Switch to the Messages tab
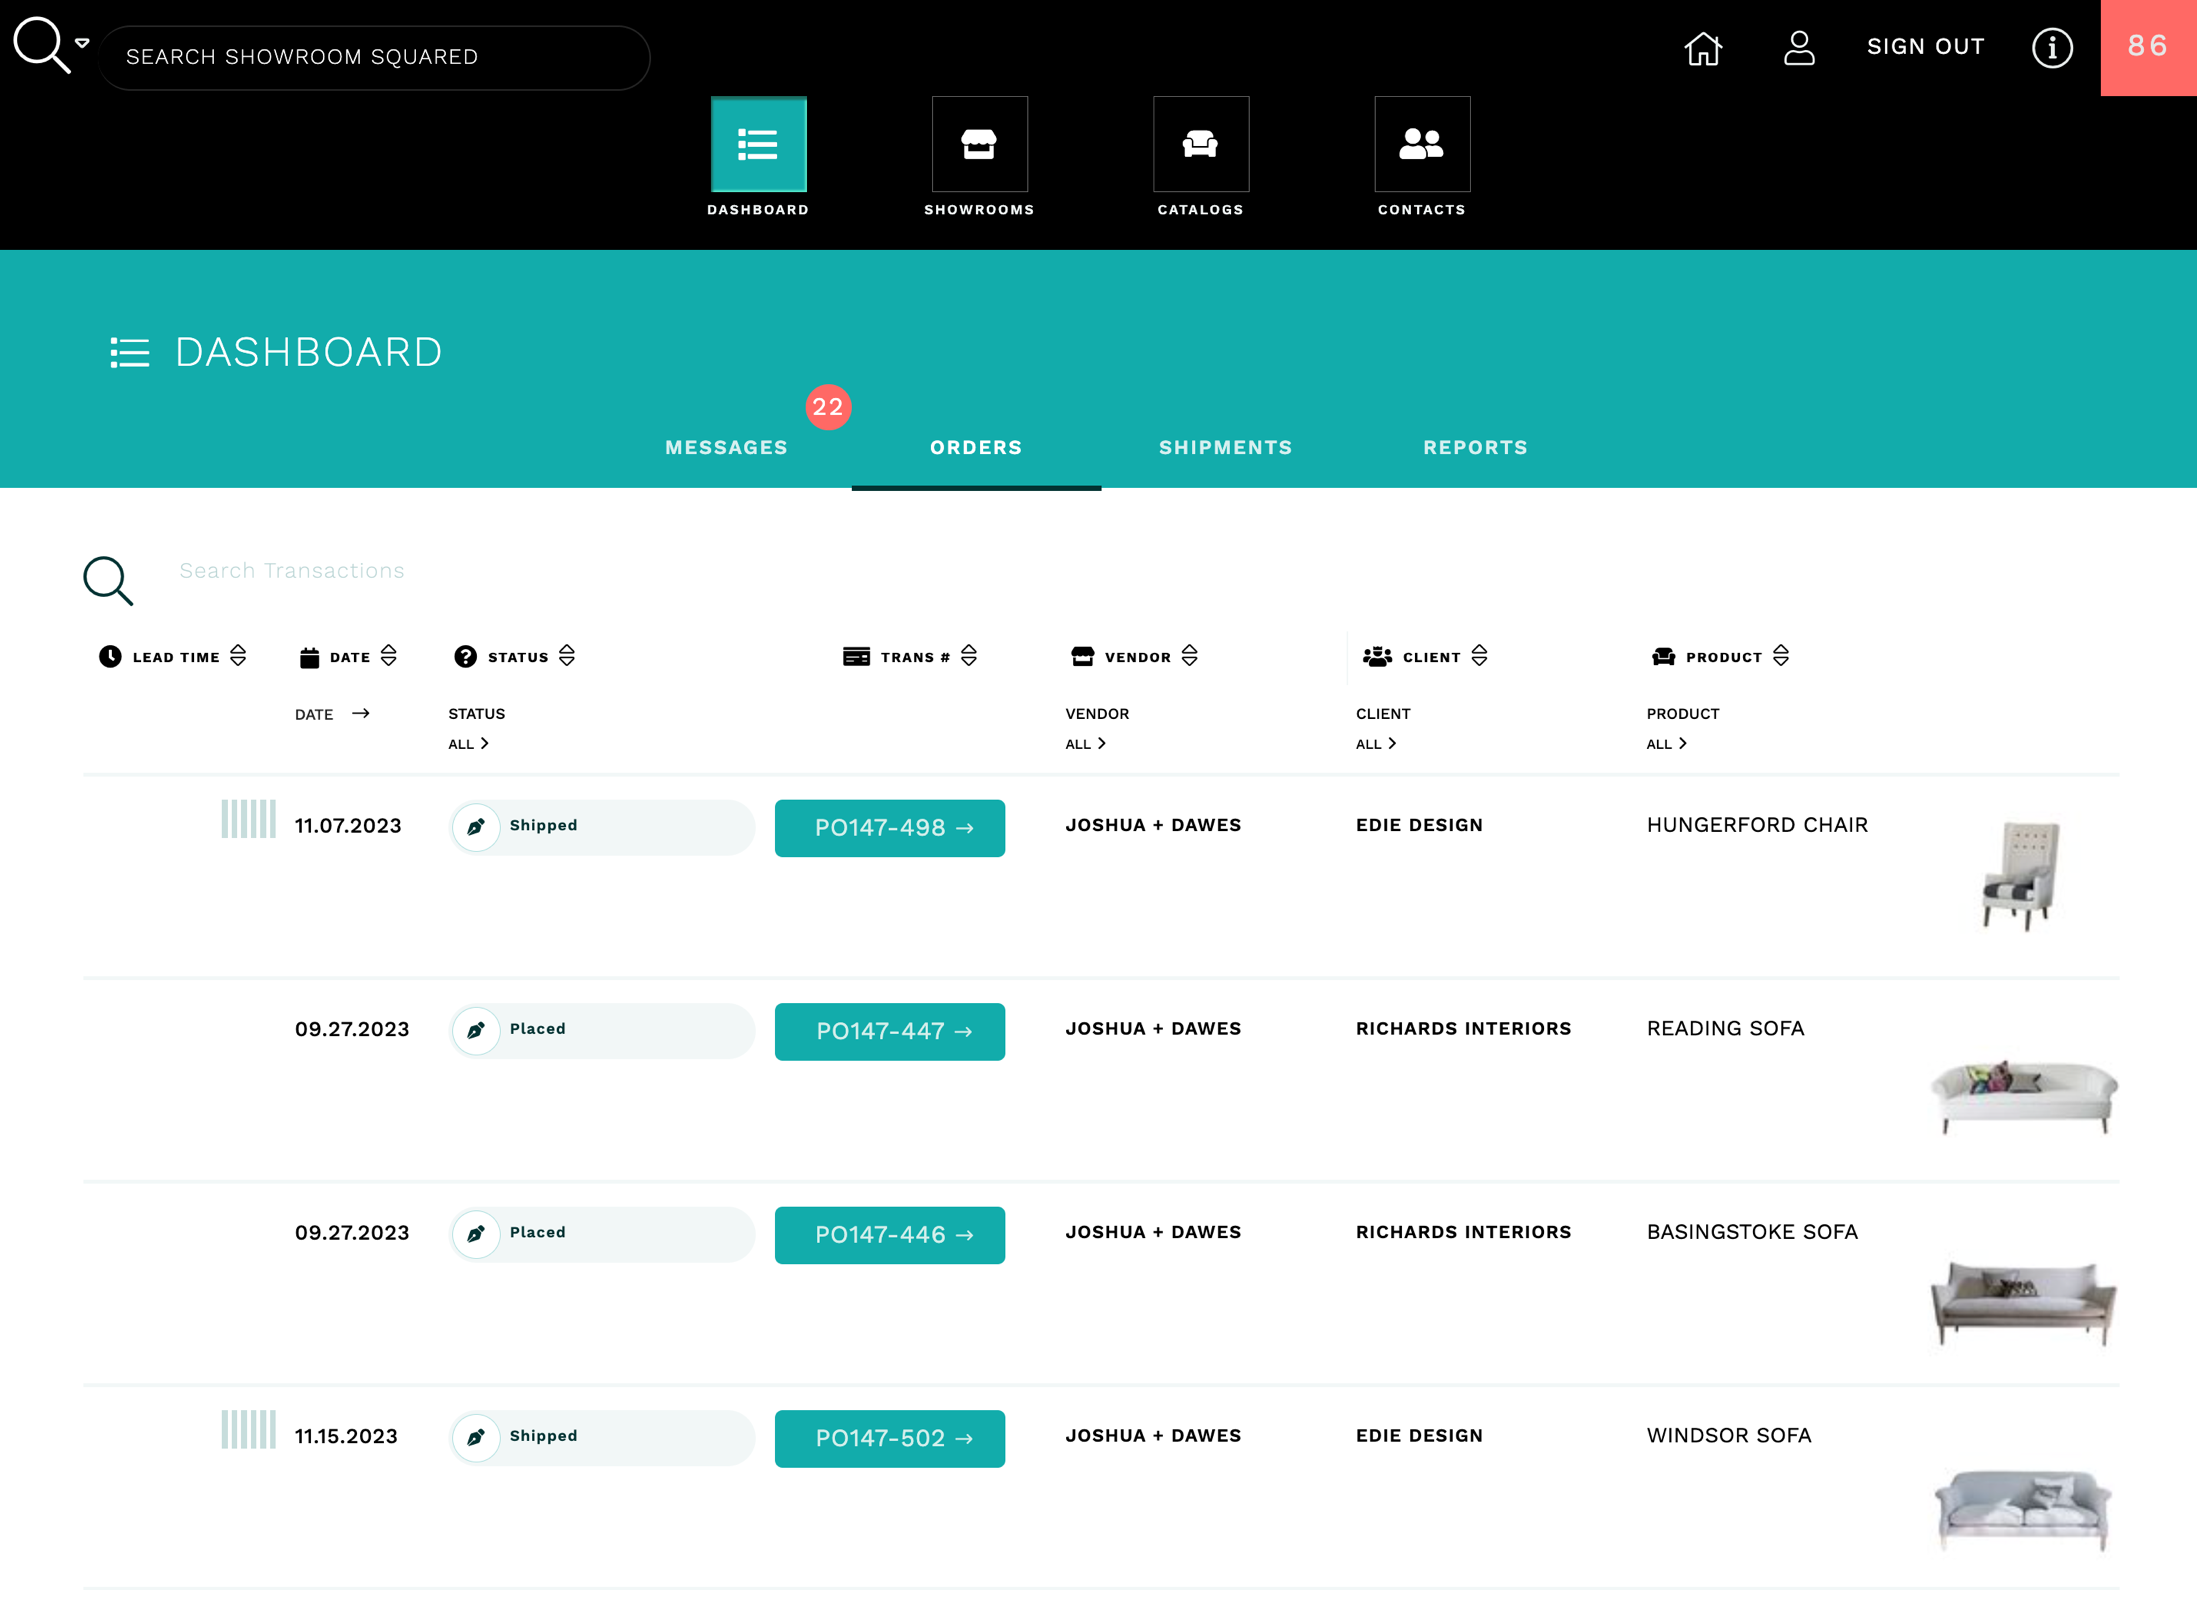2197x1613 pixels. (726, 447)
